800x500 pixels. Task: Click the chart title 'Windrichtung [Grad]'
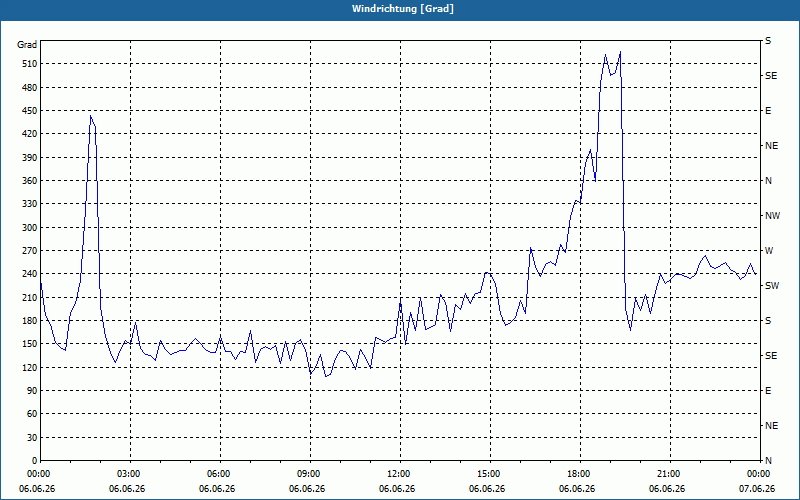pos(403,9)
